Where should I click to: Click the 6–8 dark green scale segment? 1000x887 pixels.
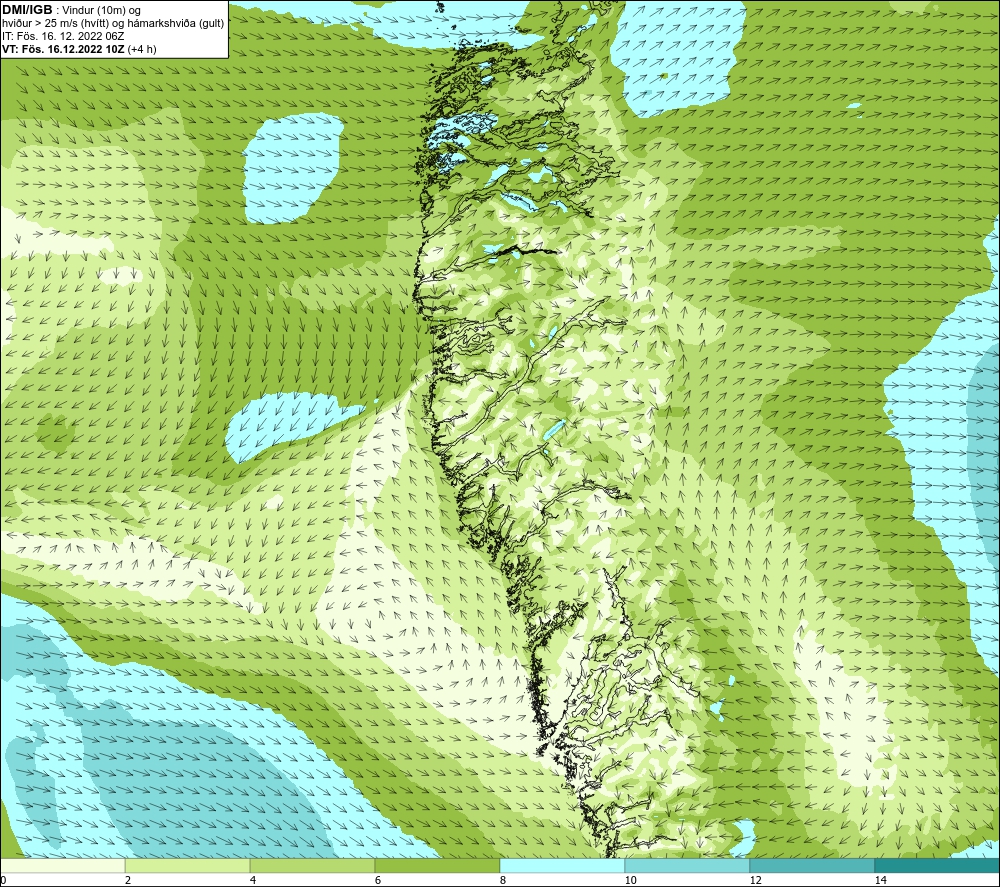click(x=438, y=865)
